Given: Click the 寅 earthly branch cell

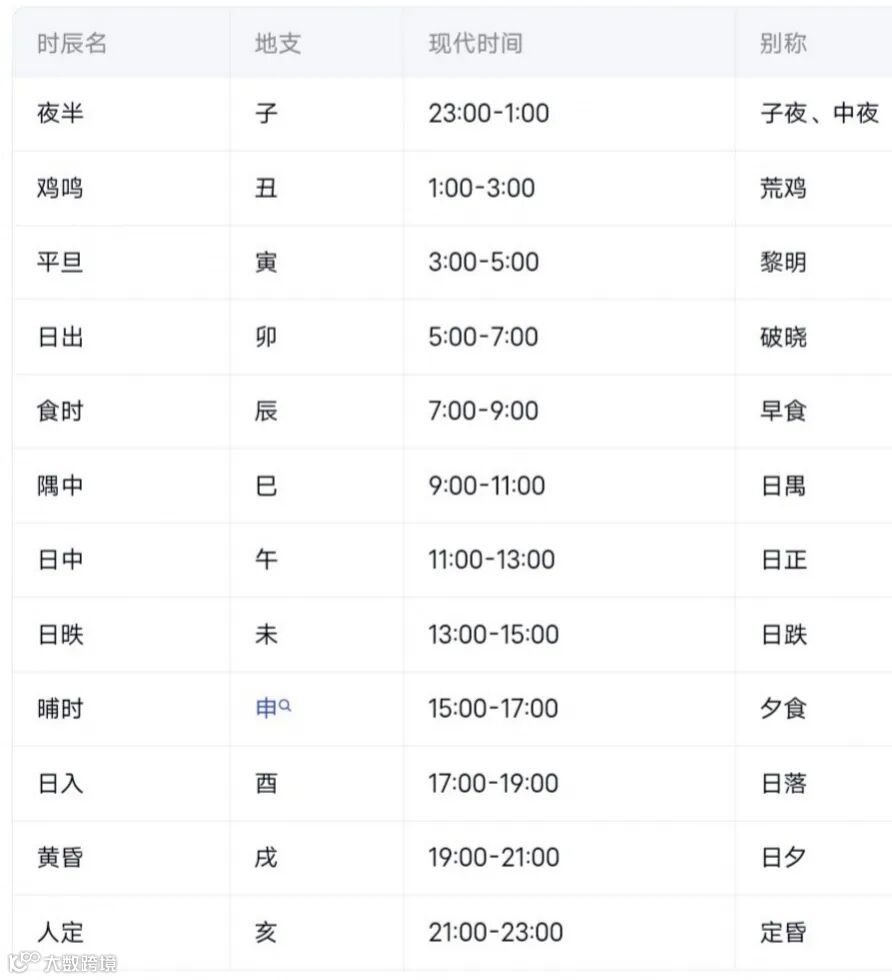Looking at the screenshot, I should click(x=266, y=262).
